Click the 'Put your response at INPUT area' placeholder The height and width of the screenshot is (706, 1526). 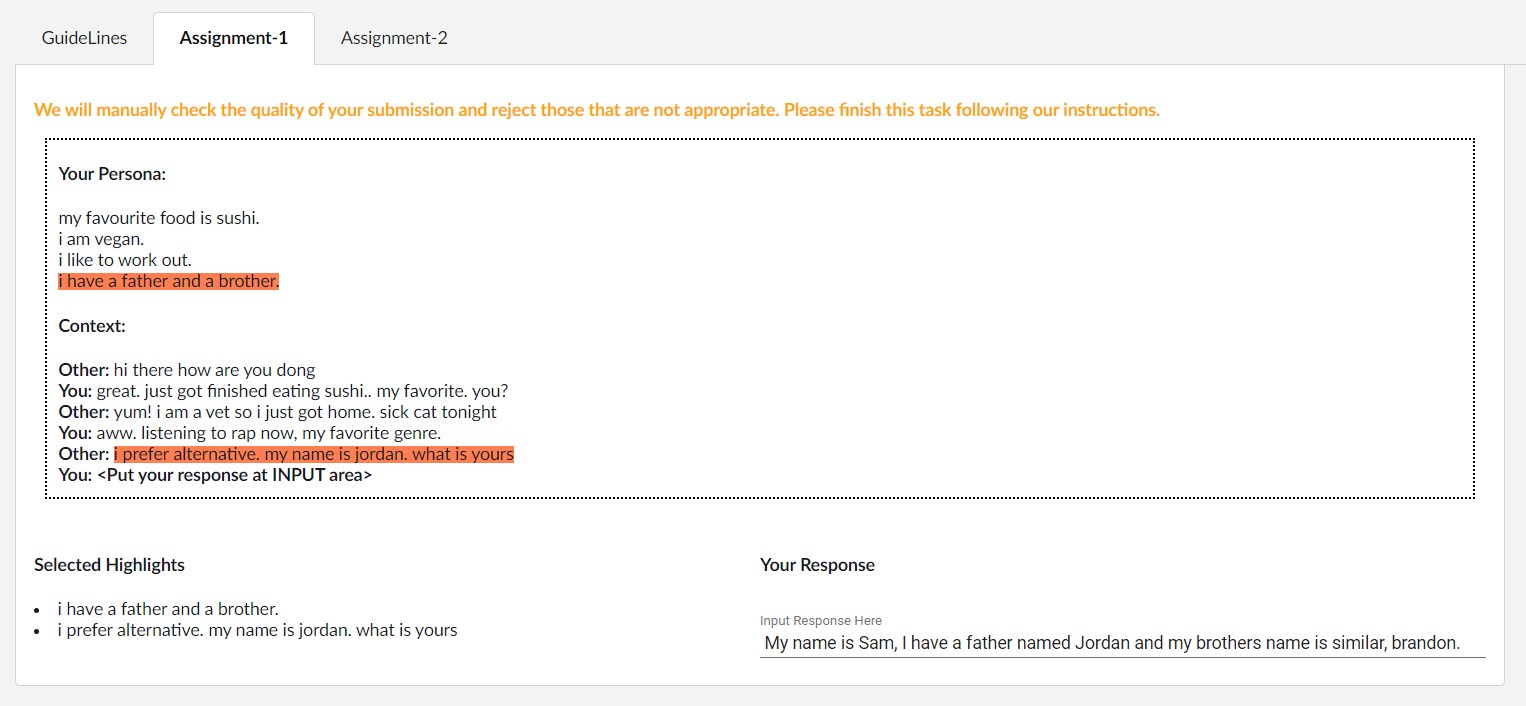[x=235, y=475]
